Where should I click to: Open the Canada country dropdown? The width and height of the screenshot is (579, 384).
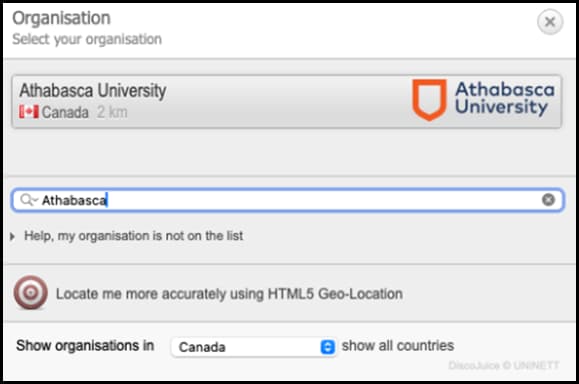coord(253,347)
